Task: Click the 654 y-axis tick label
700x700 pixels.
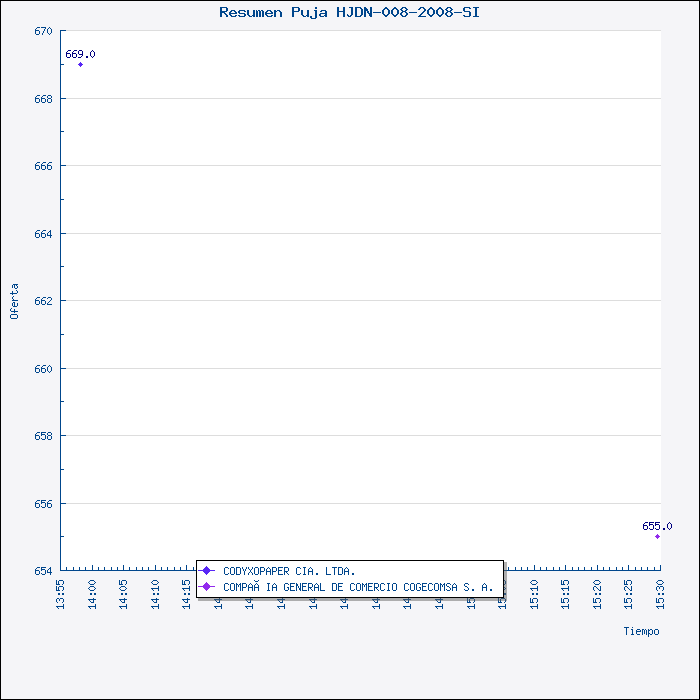Action: point(42,570)
